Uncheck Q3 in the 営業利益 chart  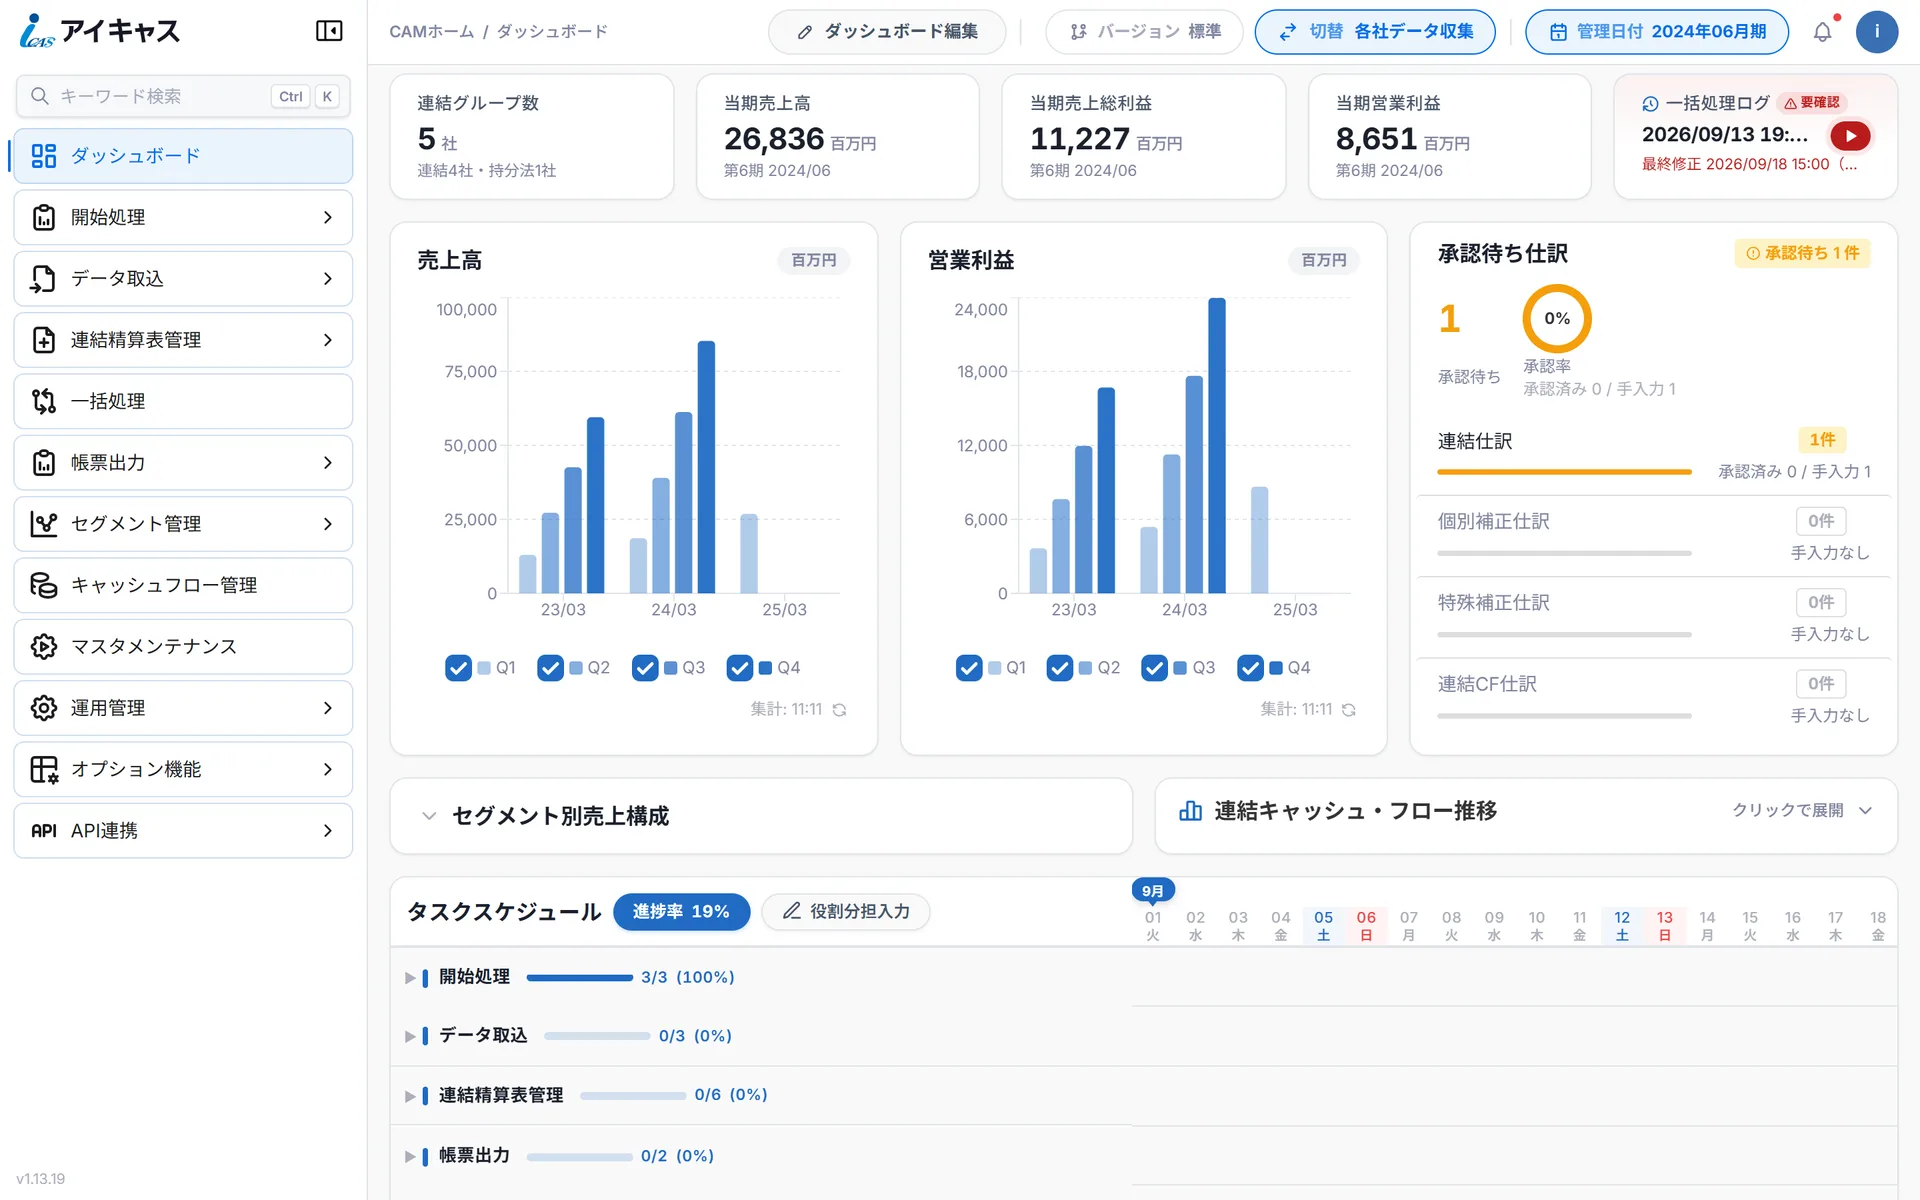point(1155,668)
